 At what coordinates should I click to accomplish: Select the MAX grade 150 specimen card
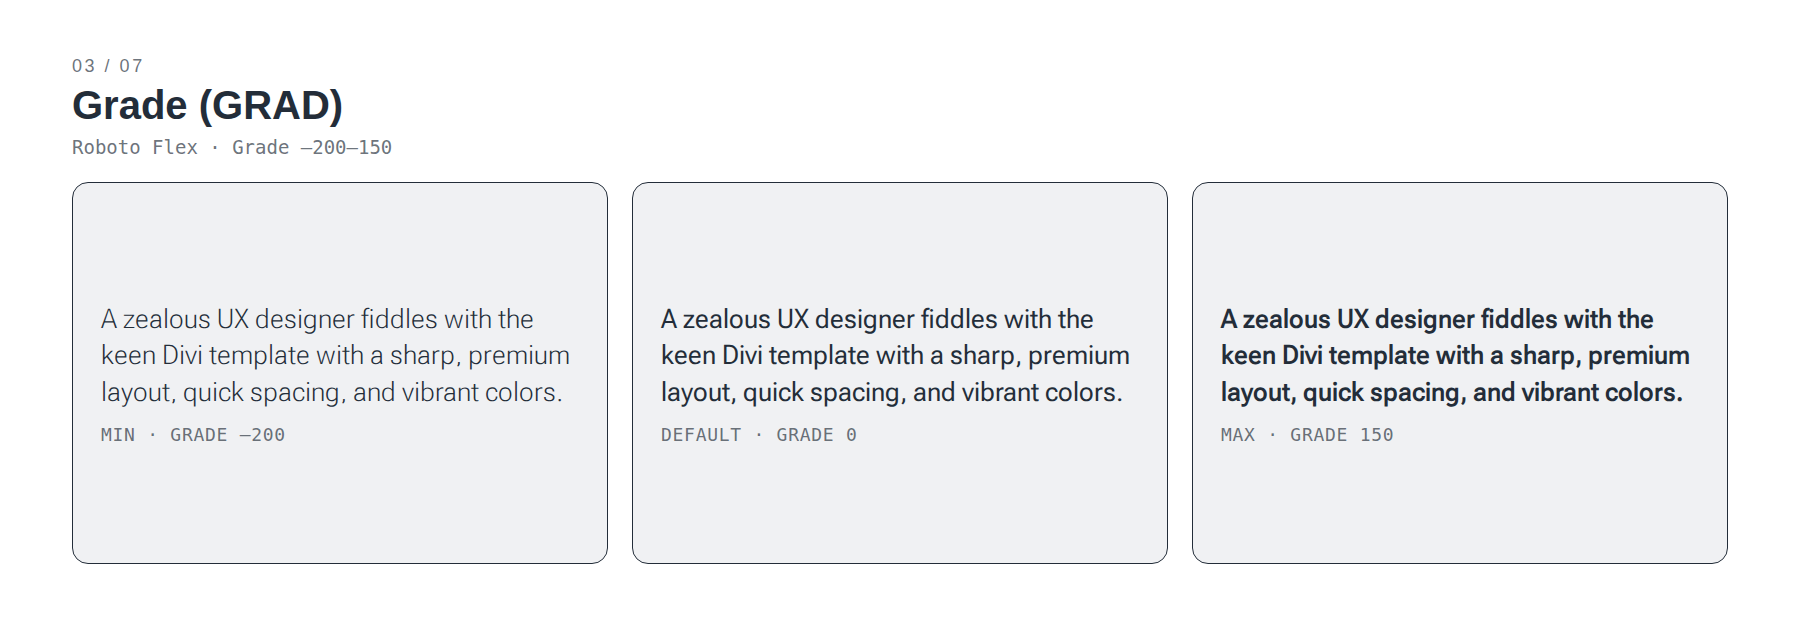click(1460, 373)
